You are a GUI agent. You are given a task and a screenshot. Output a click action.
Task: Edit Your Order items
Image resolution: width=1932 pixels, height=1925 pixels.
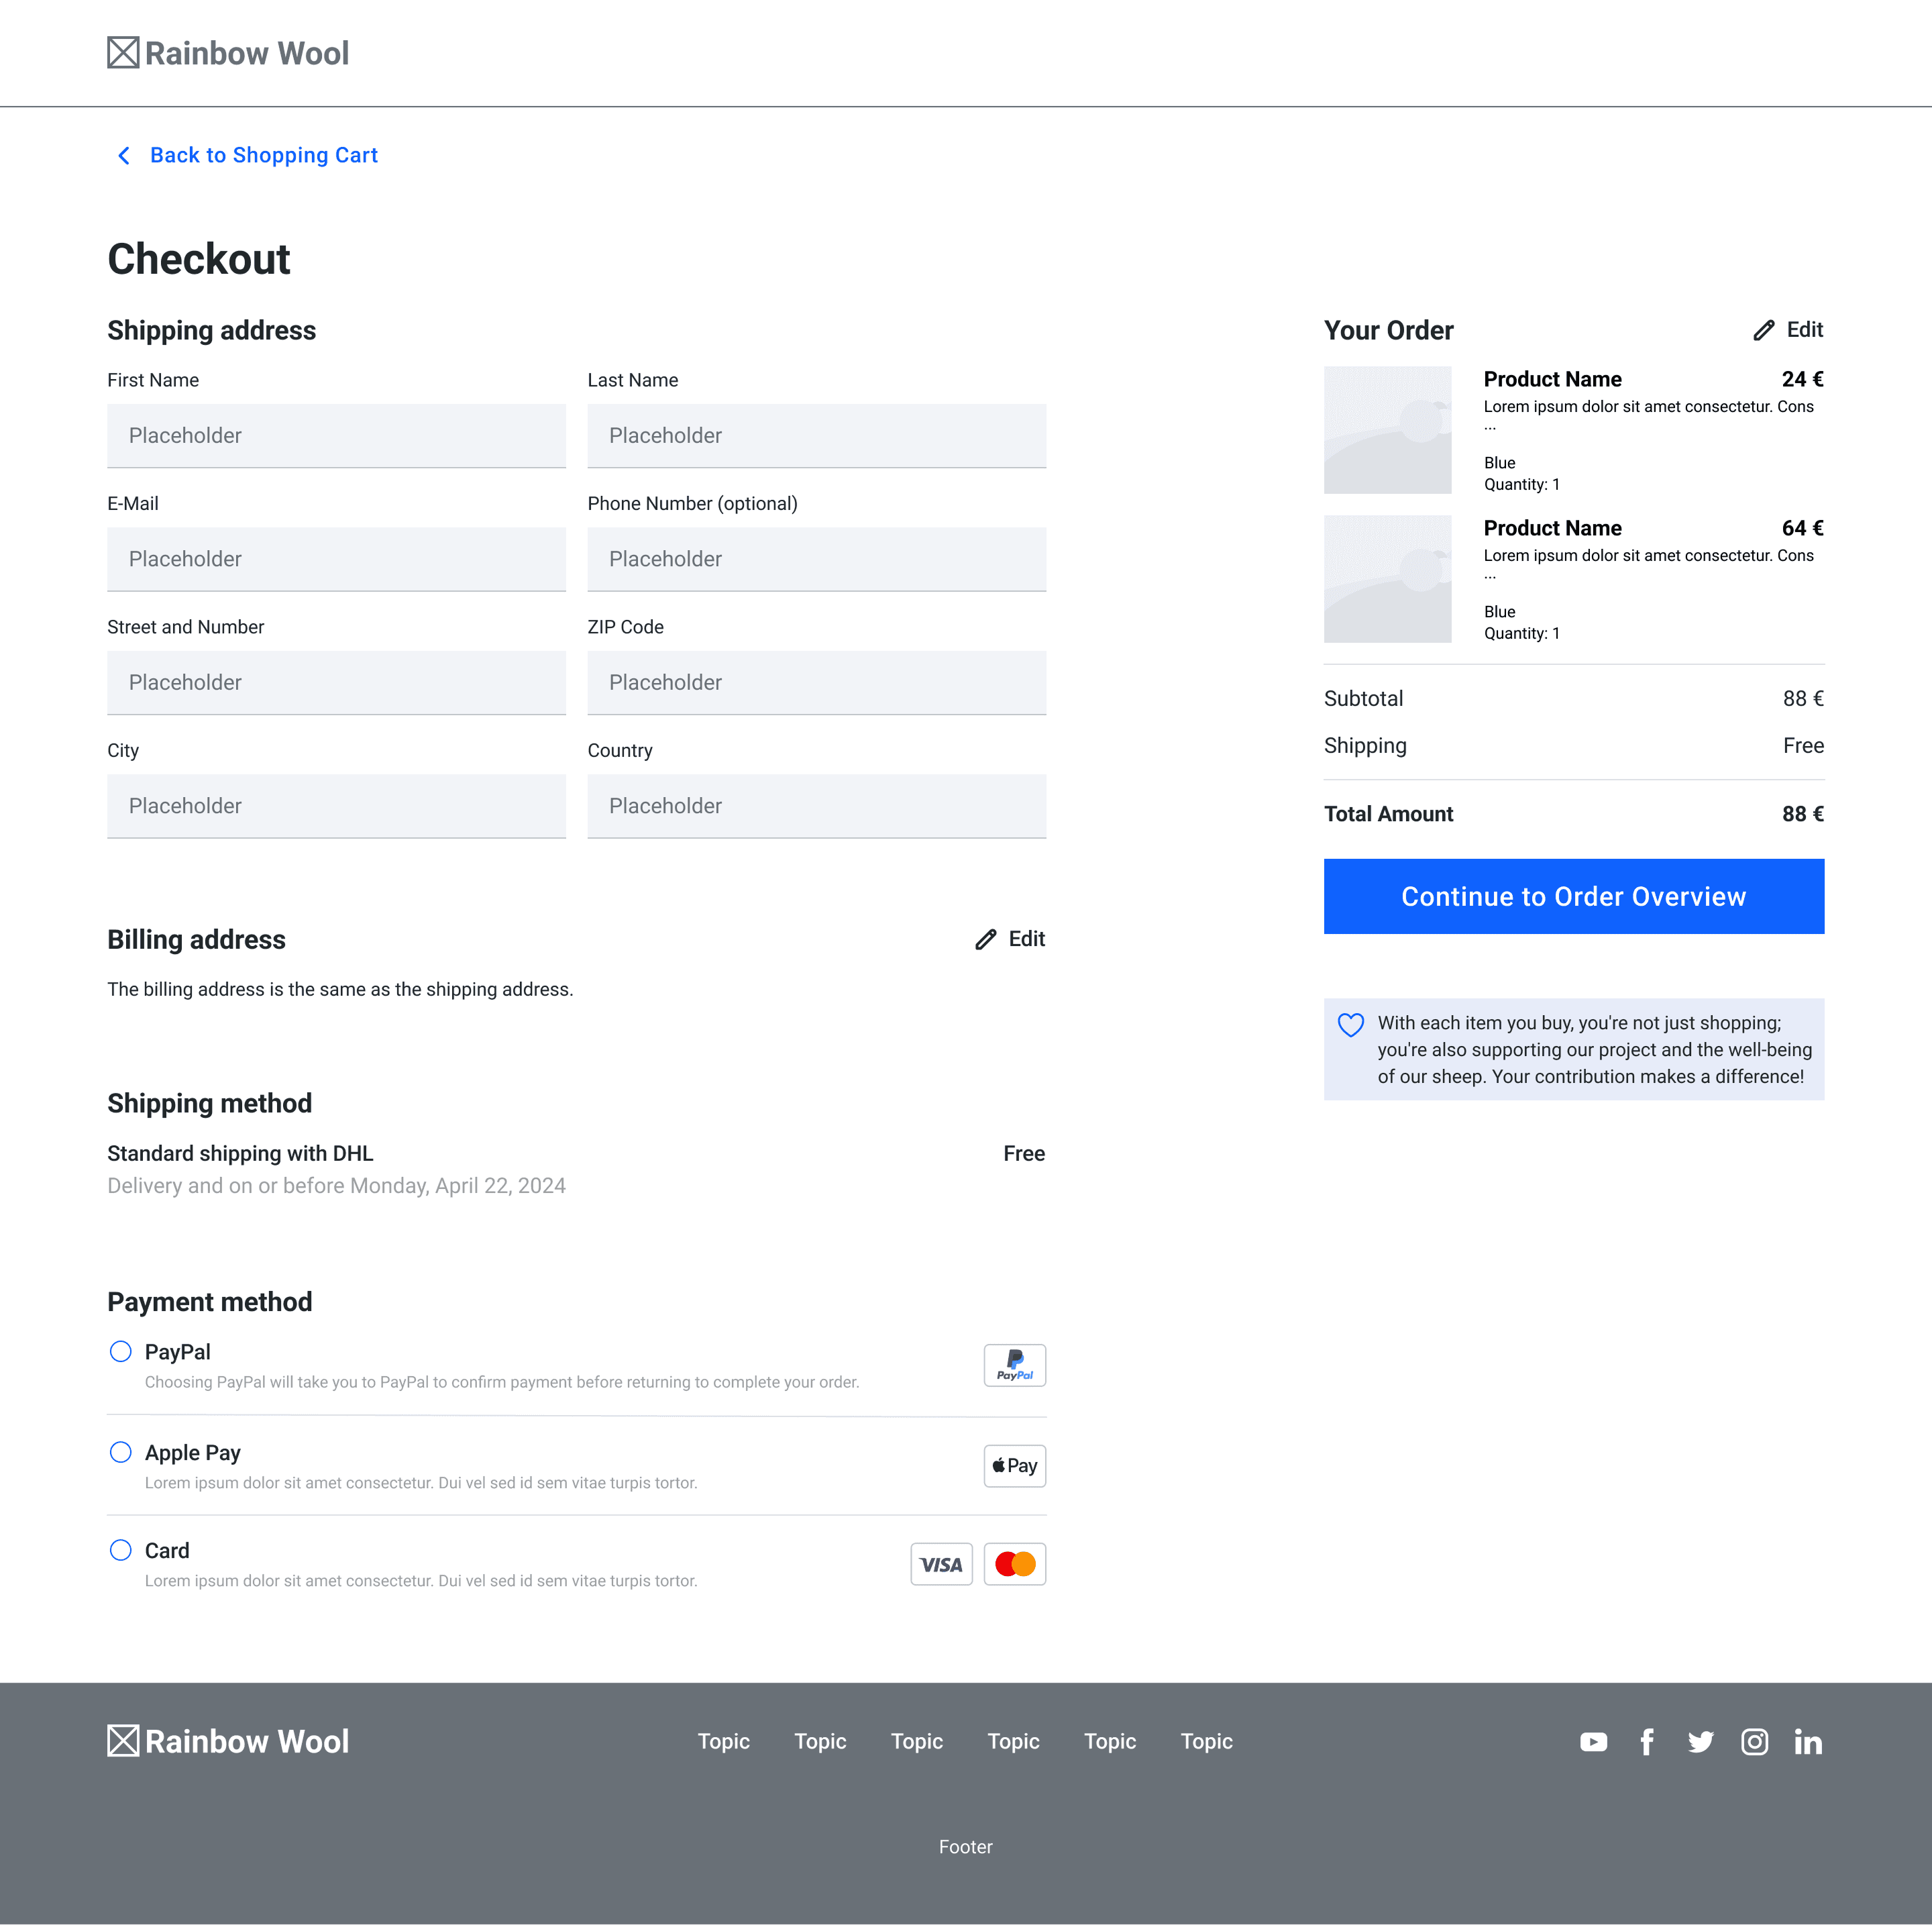click(1788, 330)
